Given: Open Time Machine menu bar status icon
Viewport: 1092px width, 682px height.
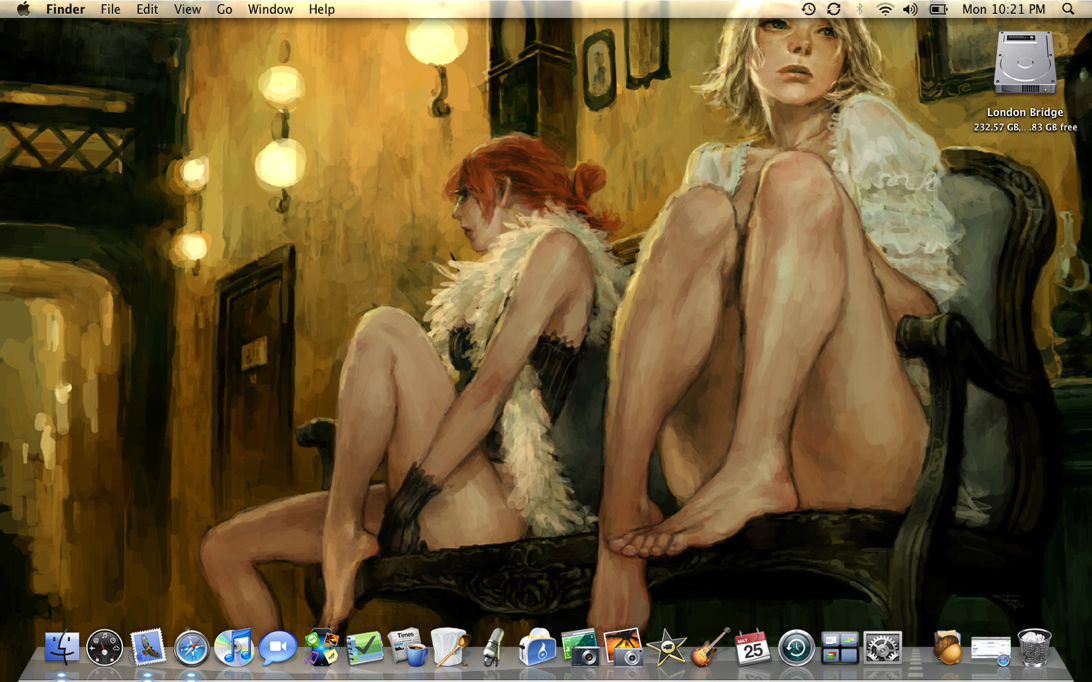Looking at the screenshot, I should [x=809, y=9].
